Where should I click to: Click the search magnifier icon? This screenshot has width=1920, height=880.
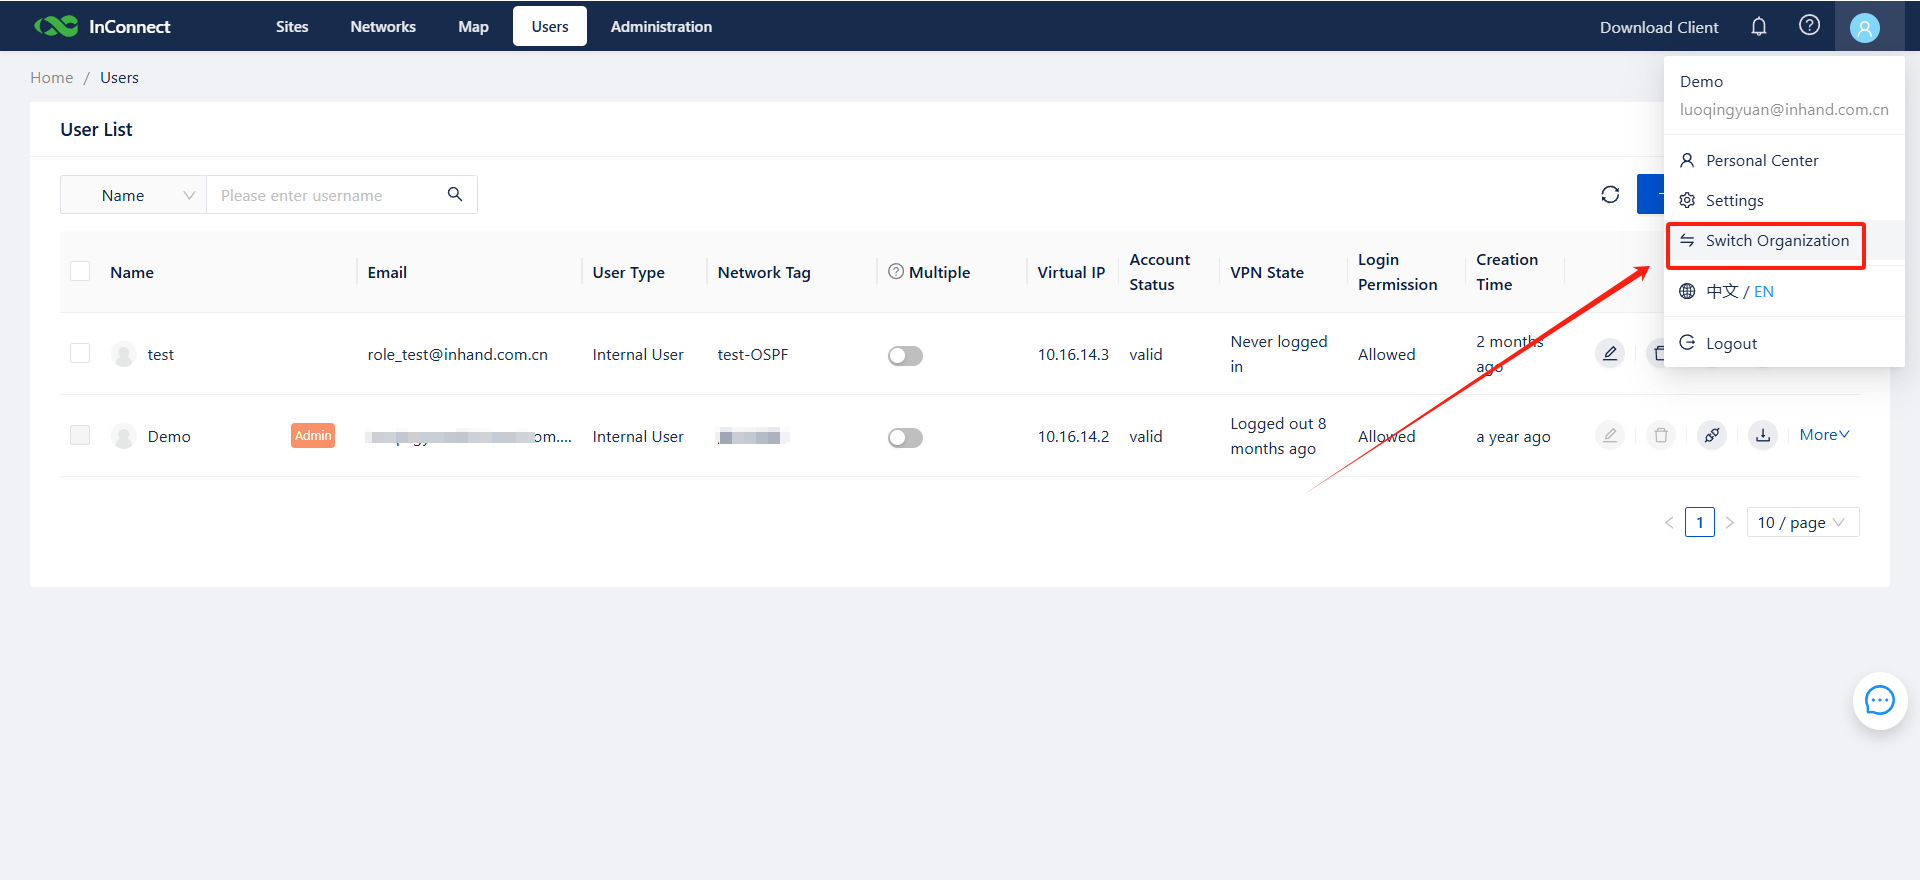point(455,195)
